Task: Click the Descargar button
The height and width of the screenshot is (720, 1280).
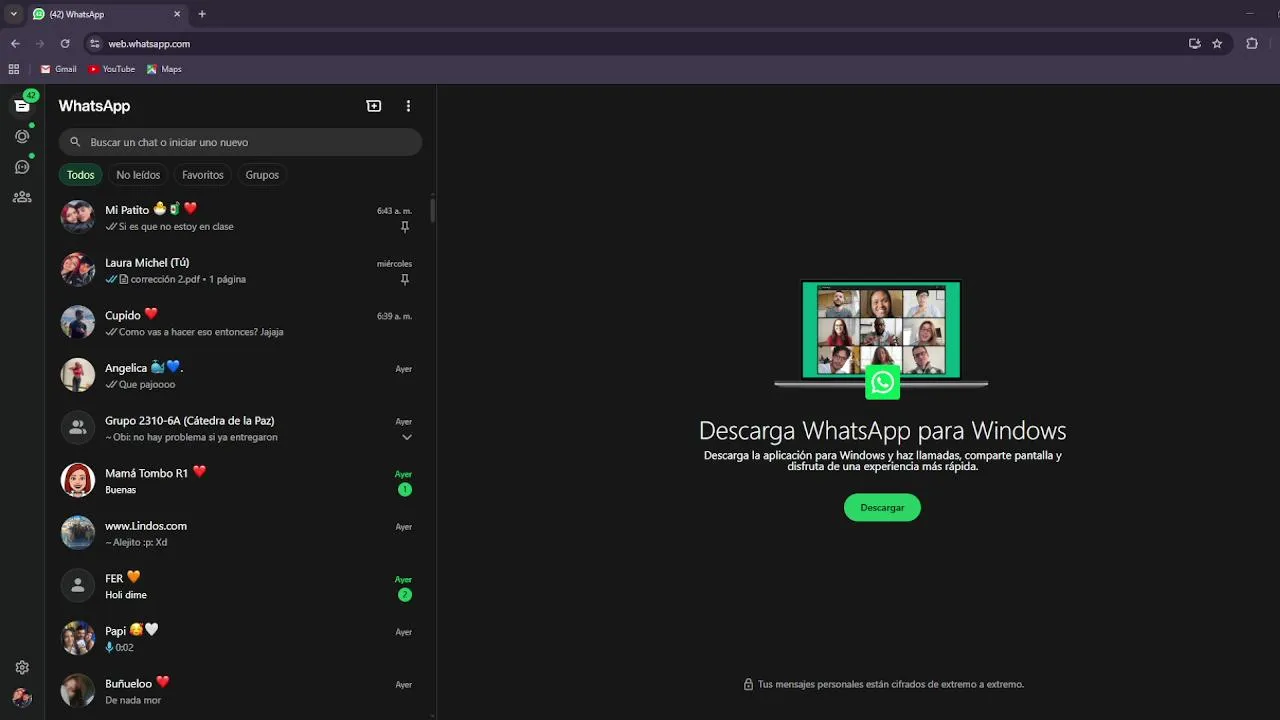Action: pyautogui.click(x=882, y=507)
